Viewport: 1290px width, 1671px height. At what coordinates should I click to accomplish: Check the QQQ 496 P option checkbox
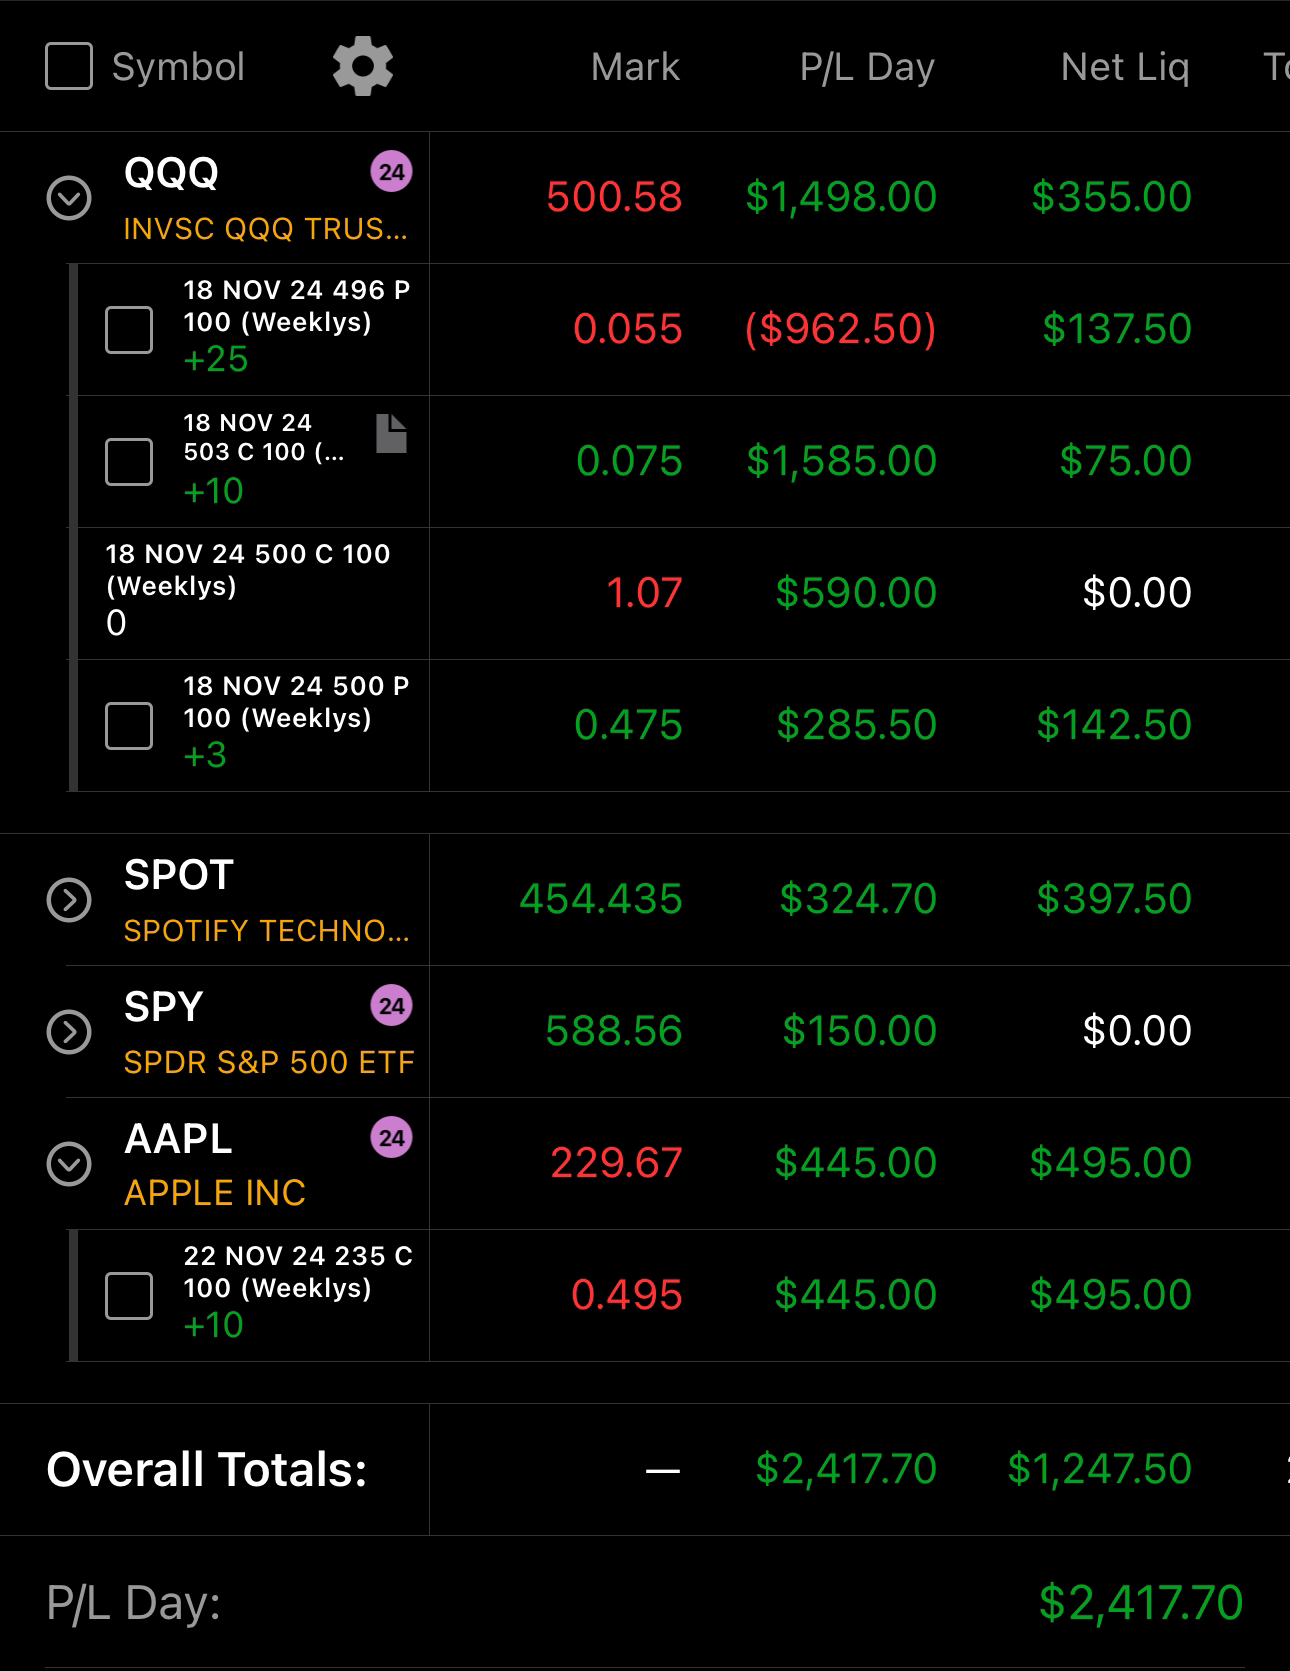click(x=129, y=330)
